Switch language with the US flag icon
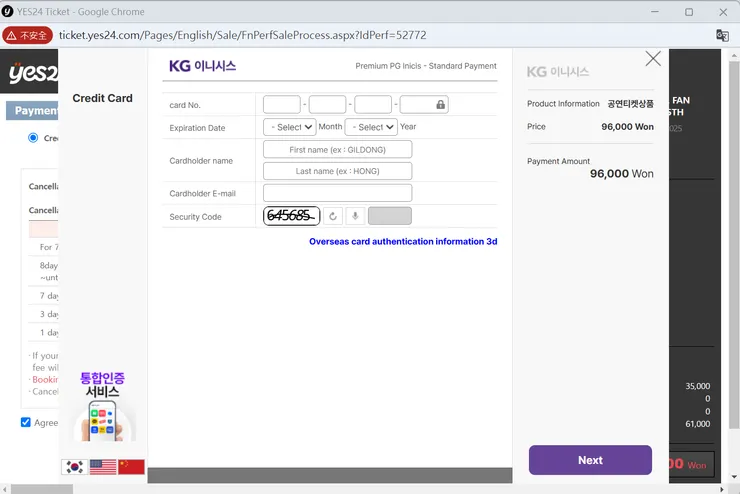The image size is (740, 494). coord(103,467)
